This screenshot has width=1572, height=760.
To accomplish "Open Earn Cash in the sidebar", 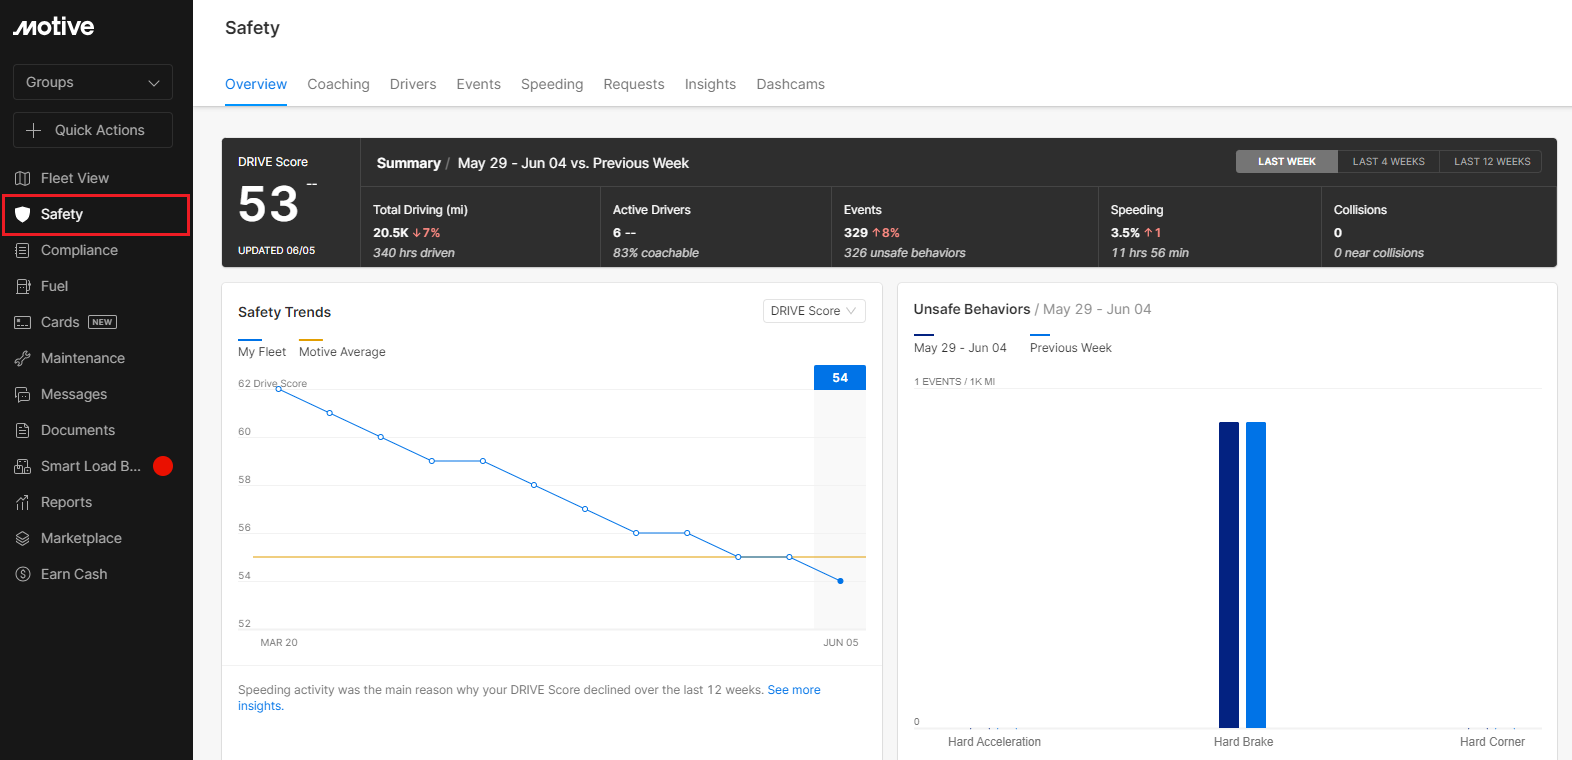I will tap(74, 574).
